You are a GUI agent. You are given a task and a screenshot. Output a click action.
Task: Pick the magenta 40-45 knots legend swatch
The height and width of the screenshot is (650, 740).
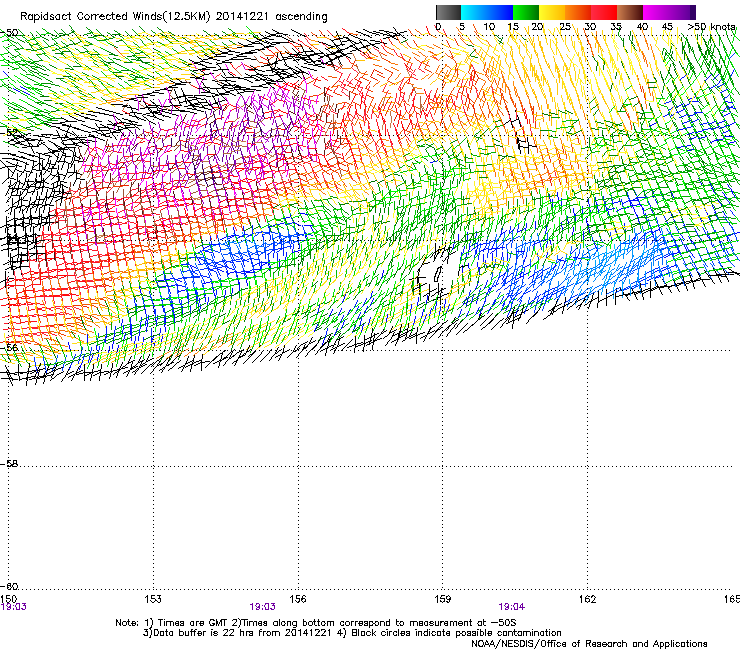(x=656, y=12)
